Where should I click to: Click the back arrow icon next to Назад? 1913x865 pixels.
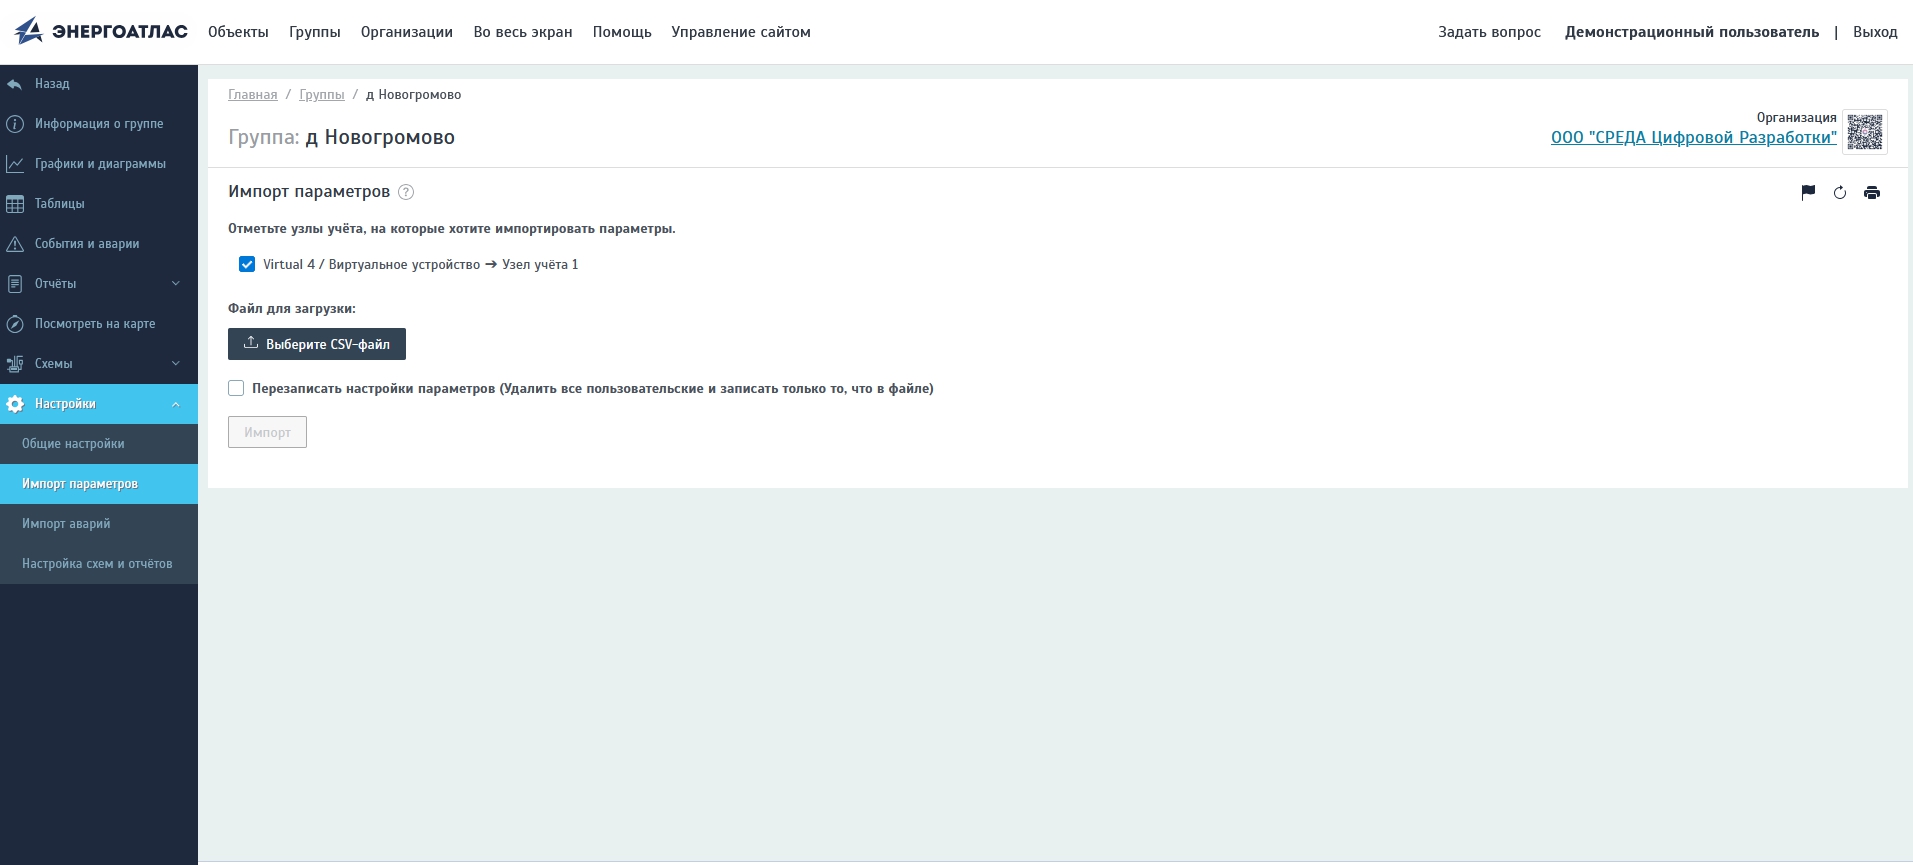click(15, 84)
